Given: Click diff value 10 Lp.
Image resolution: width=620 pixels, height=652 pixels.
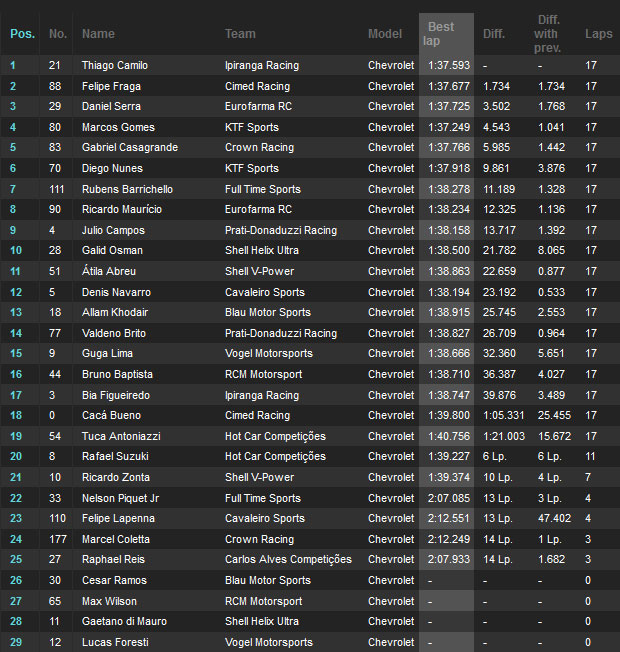Looking at the screenshot, I should click(497, 477).
